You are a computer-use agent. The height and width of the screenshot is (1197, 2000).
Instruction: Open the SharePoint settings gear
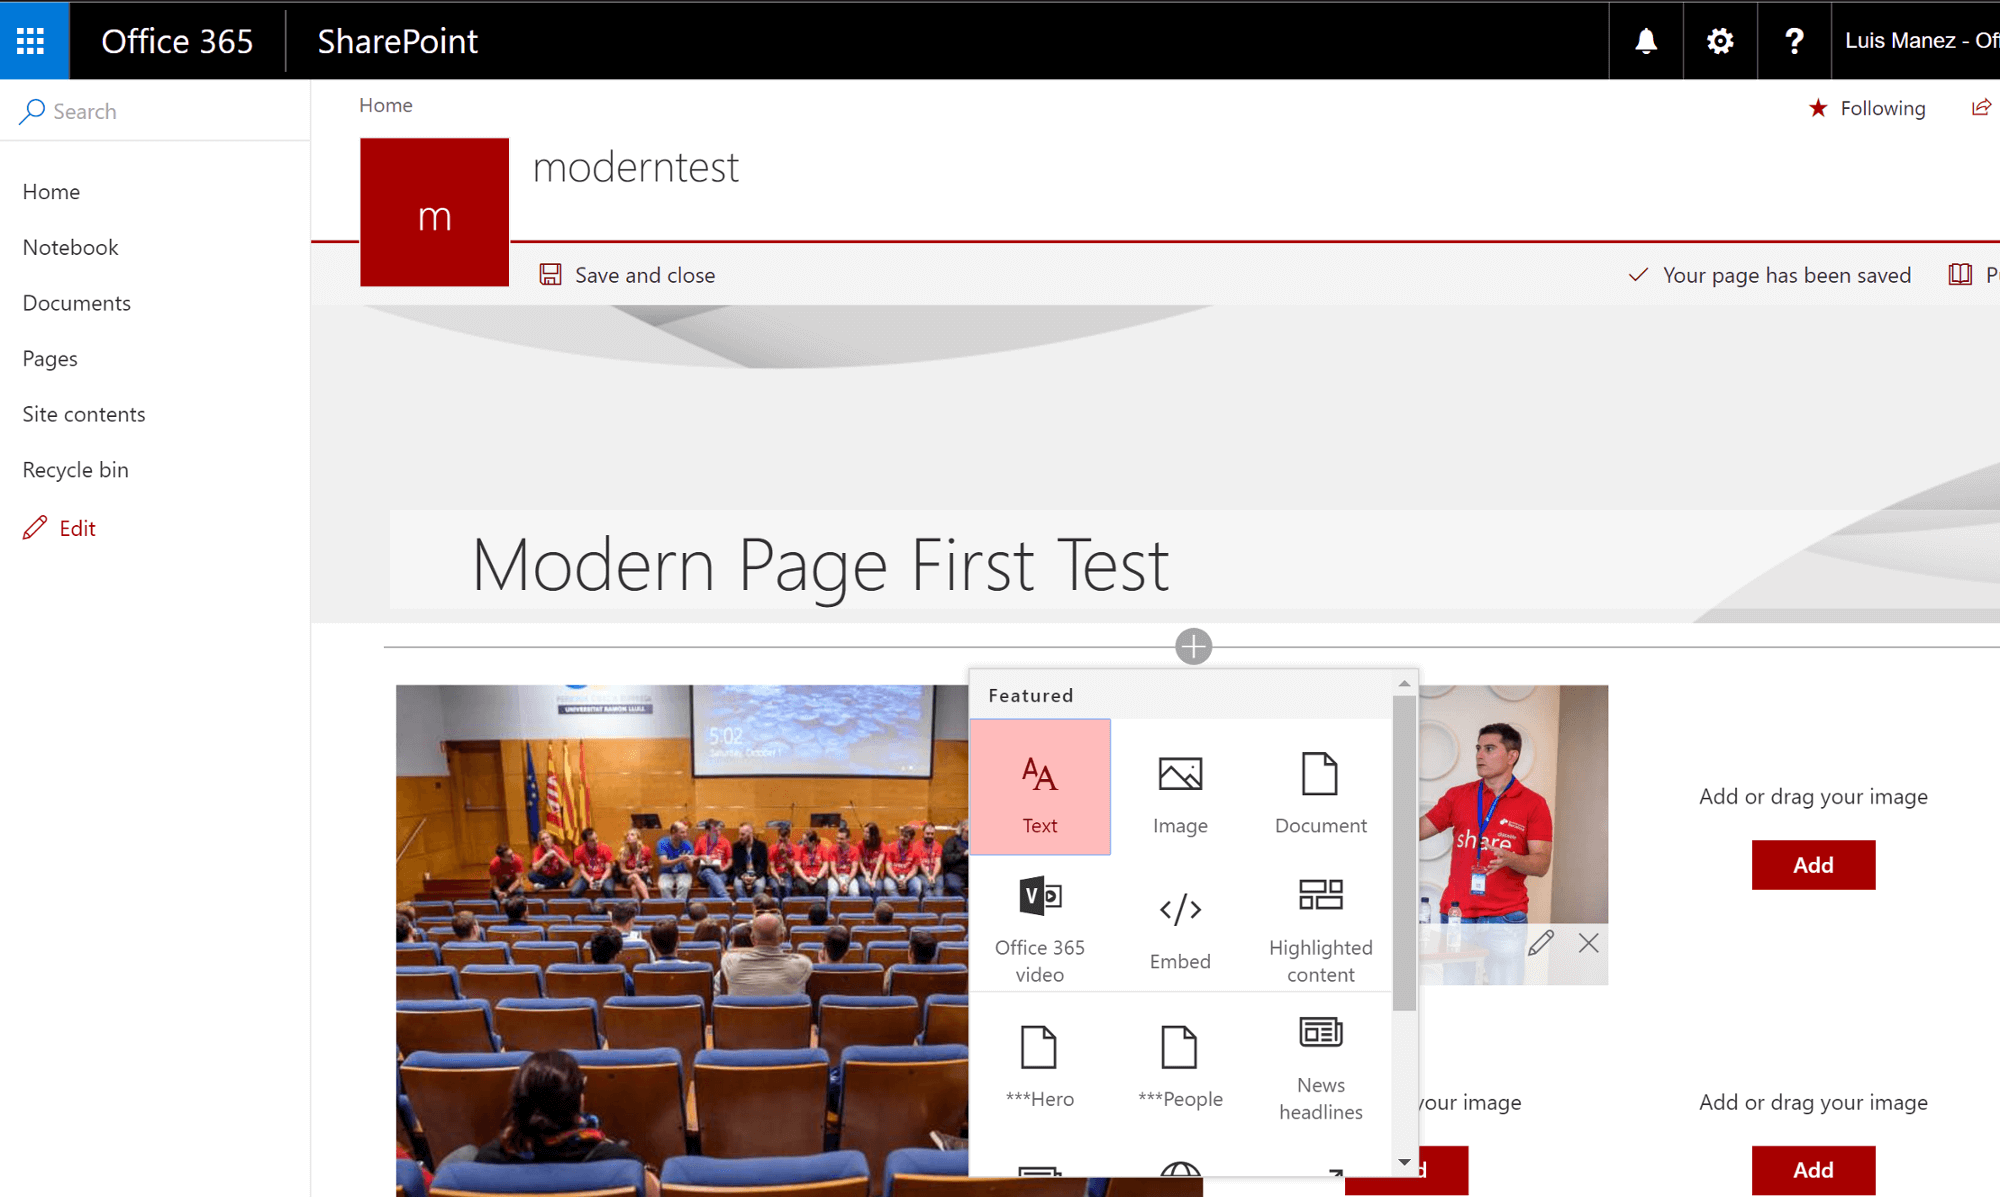tap(1719, 40)
